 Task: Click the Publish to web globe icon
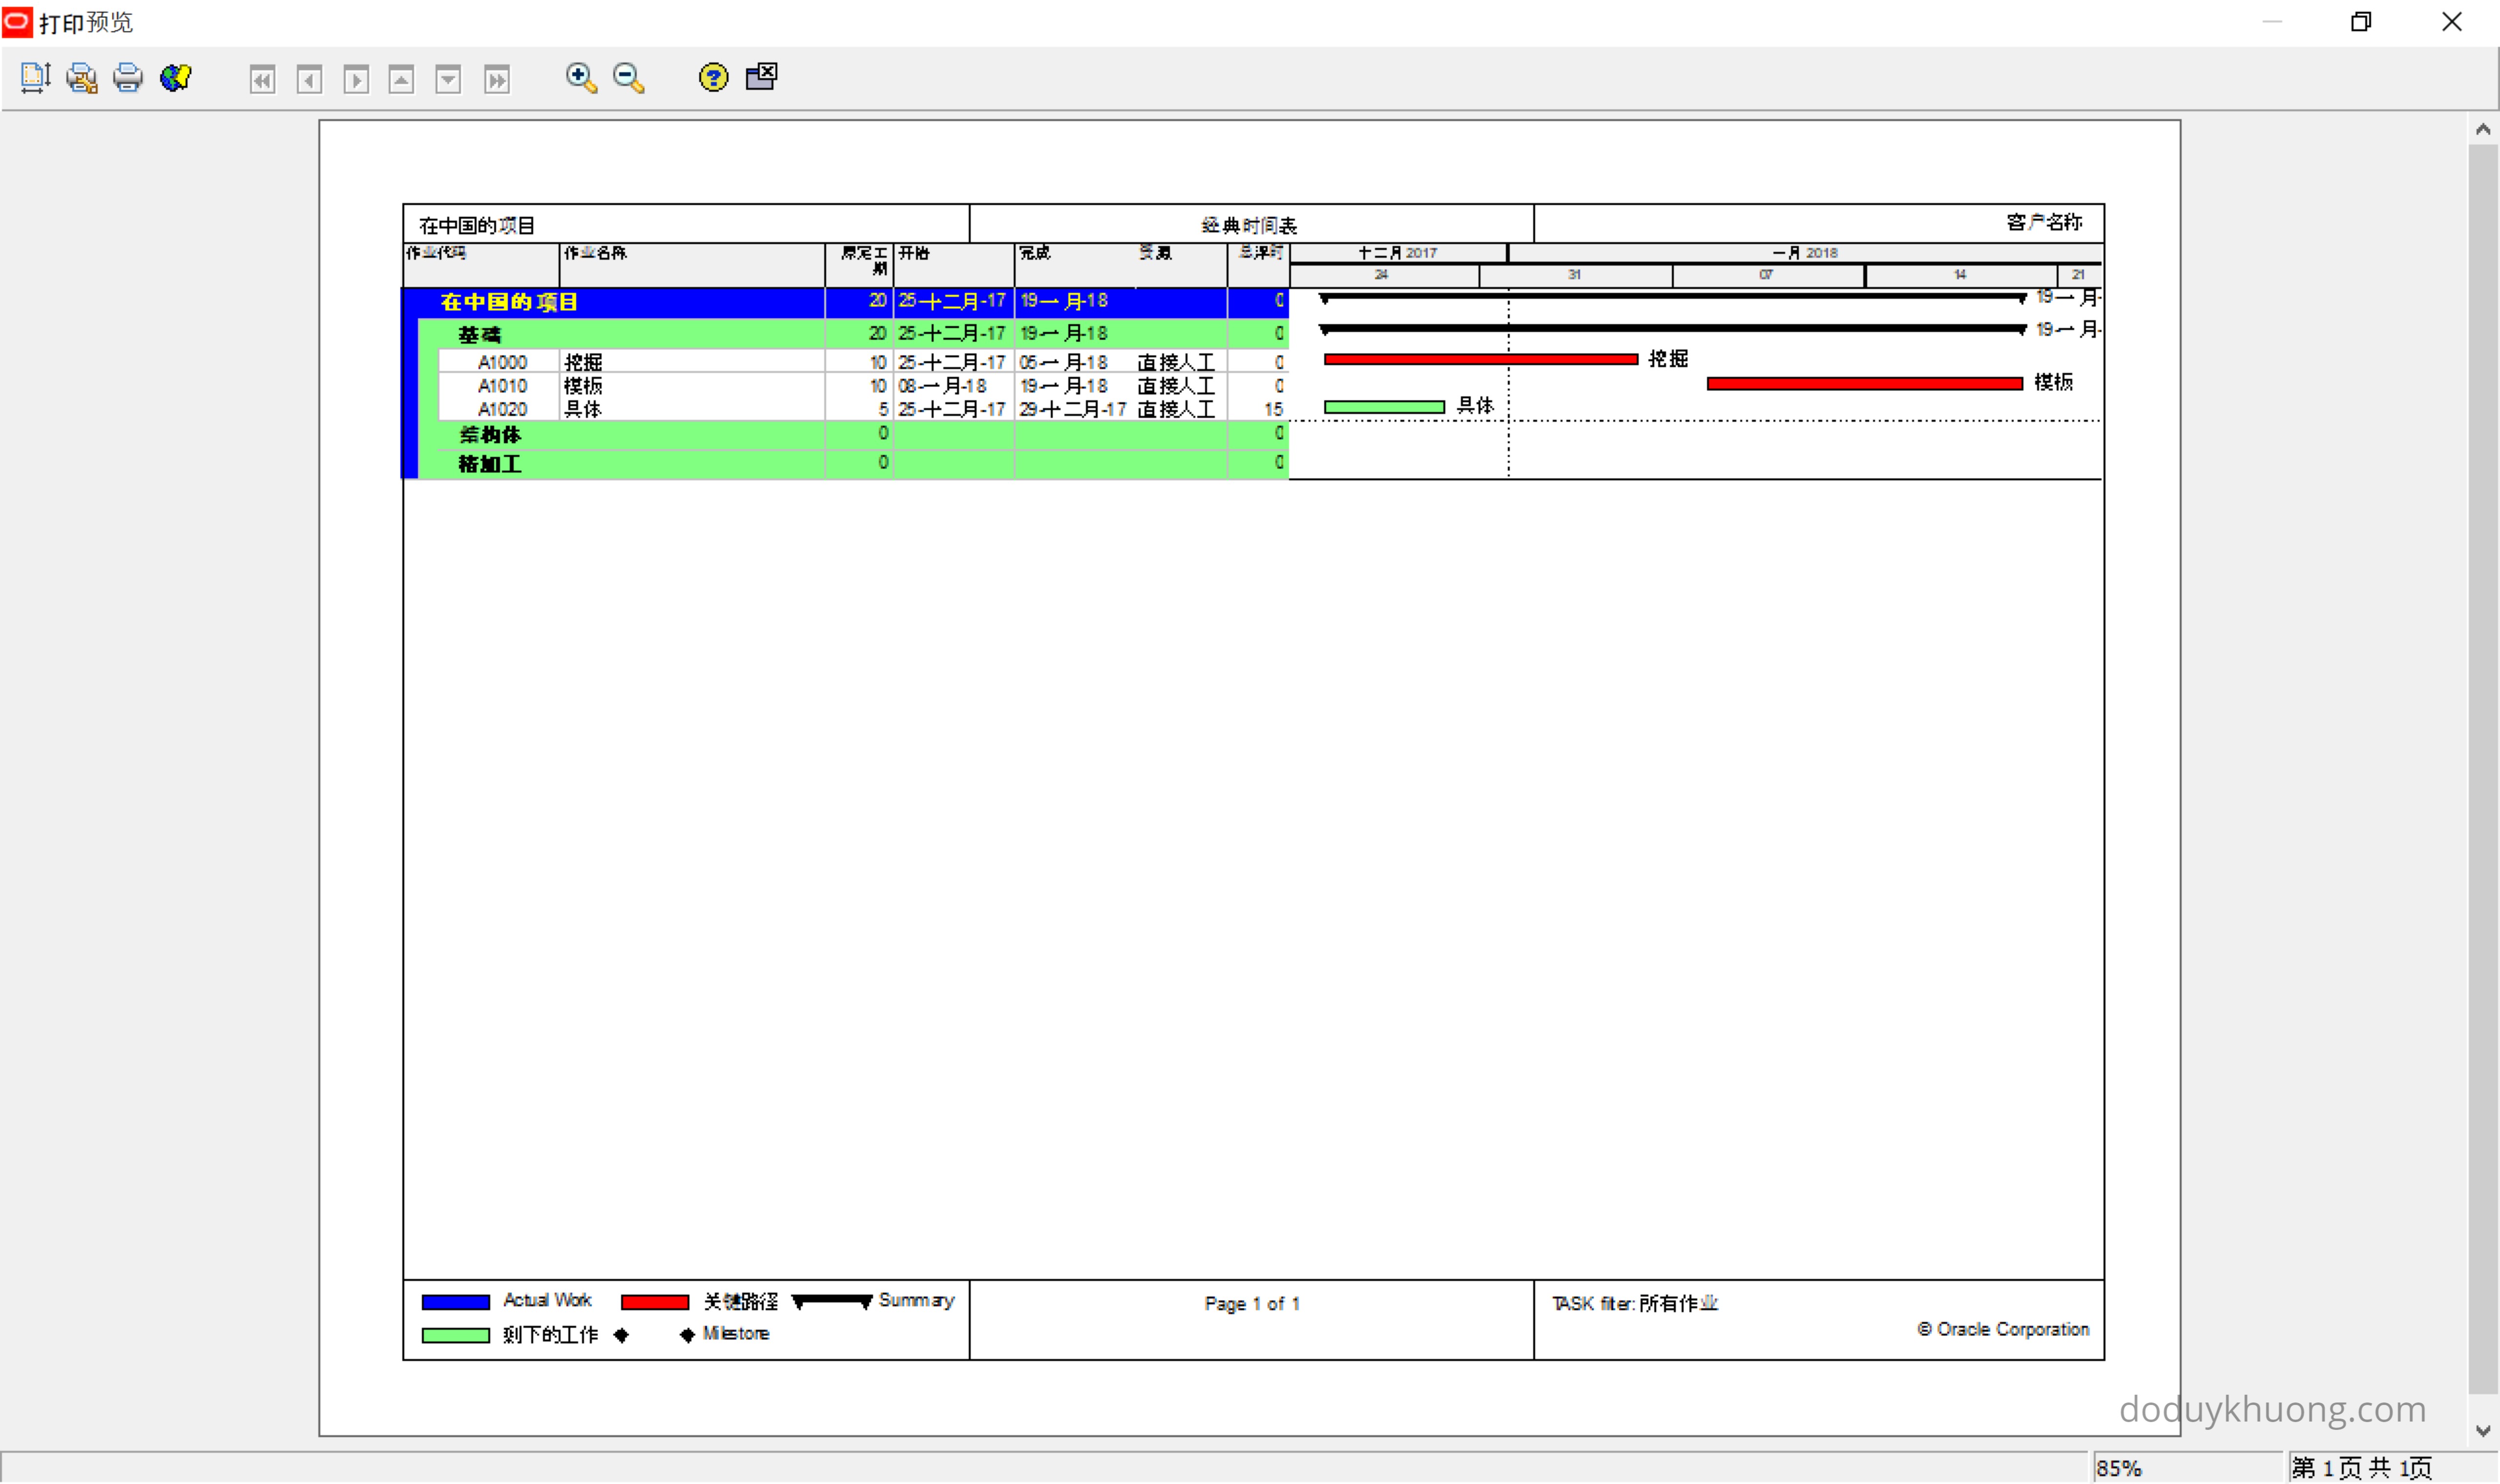[176, 77]
